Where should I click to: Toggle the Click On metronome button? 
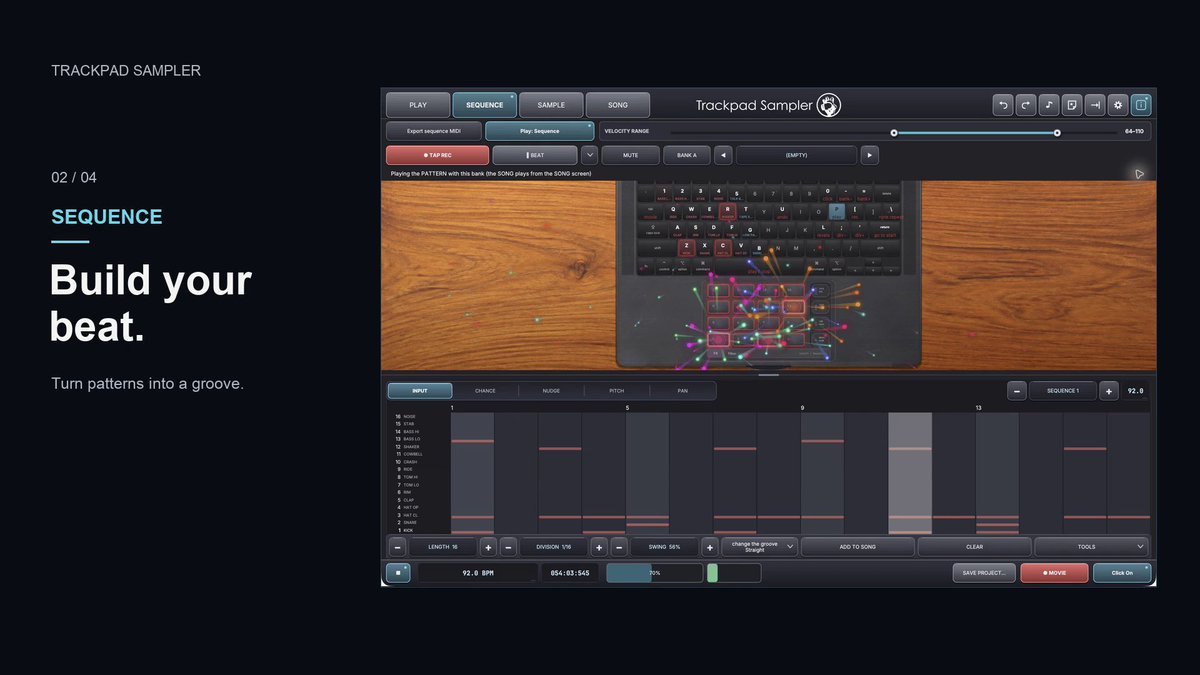click(x=1121, y=573)
